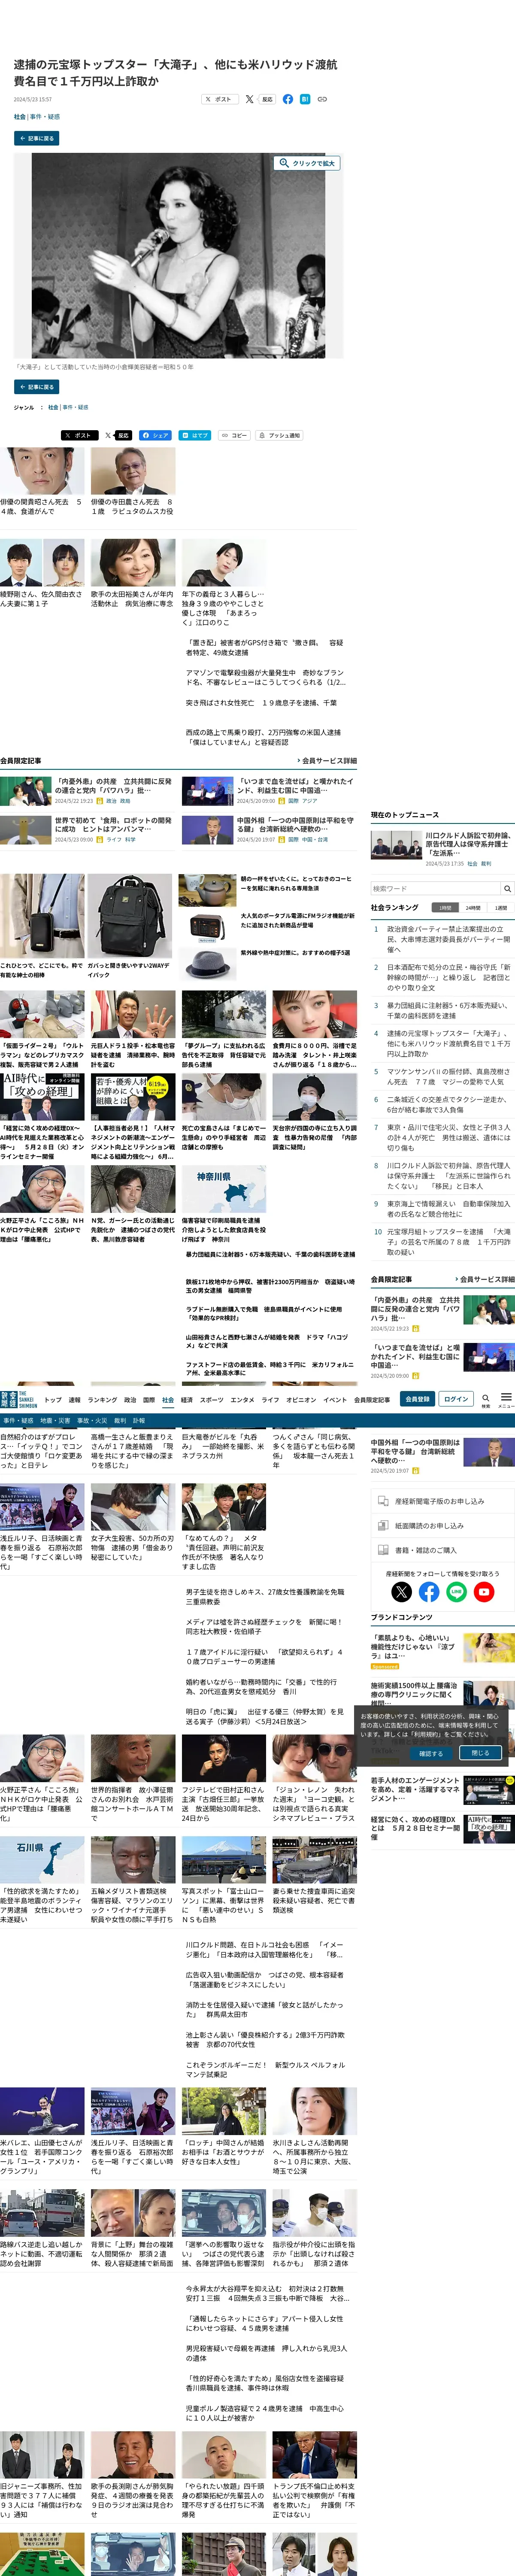The height and width of the screenshot is (2576, 515).
Task: Open 書籍・雑誌のご購入 link
Action: click(x=442, y=1550)
